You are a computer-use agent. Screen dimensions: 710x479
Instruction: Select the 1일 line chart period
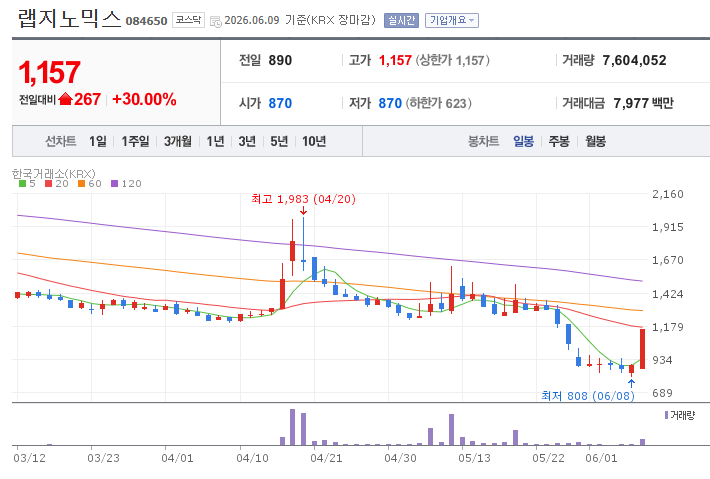pos(98,141)
